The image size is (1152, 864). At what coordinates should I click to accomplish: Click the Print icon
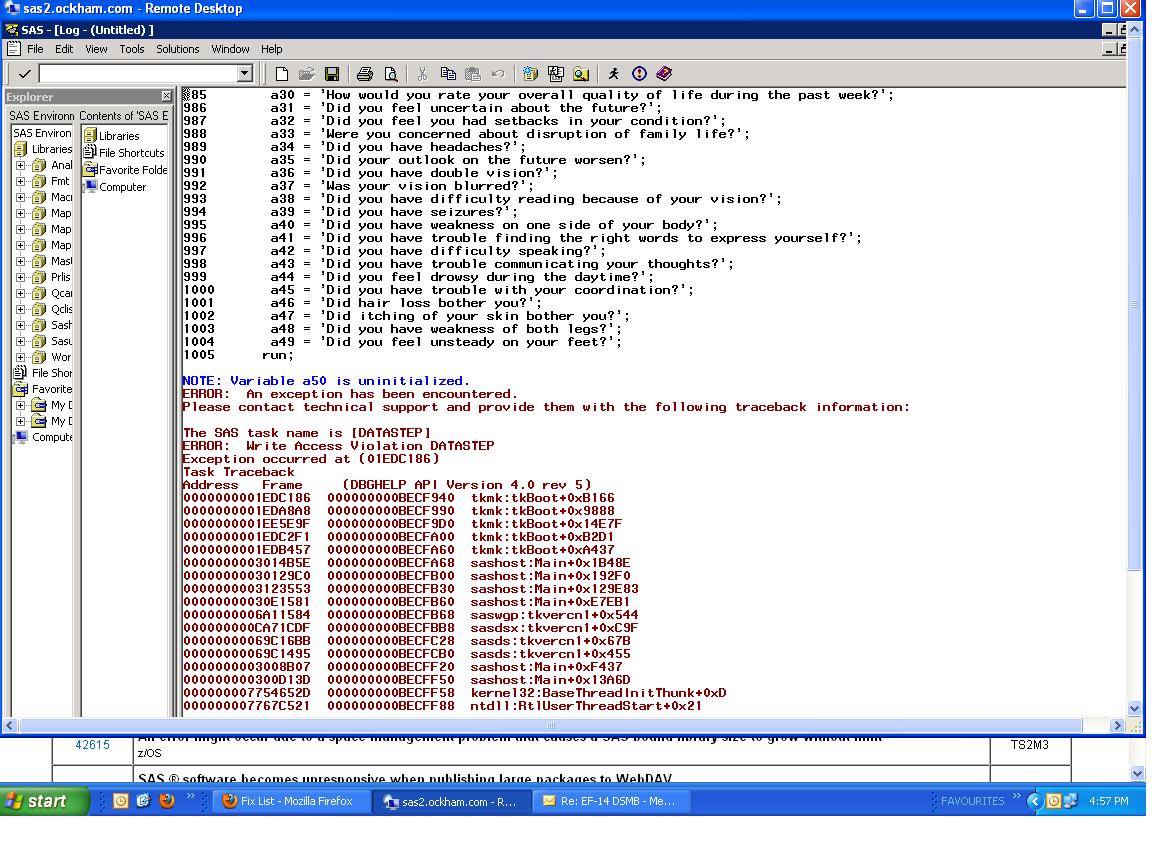pyautogui.click(x=365, y=73)
